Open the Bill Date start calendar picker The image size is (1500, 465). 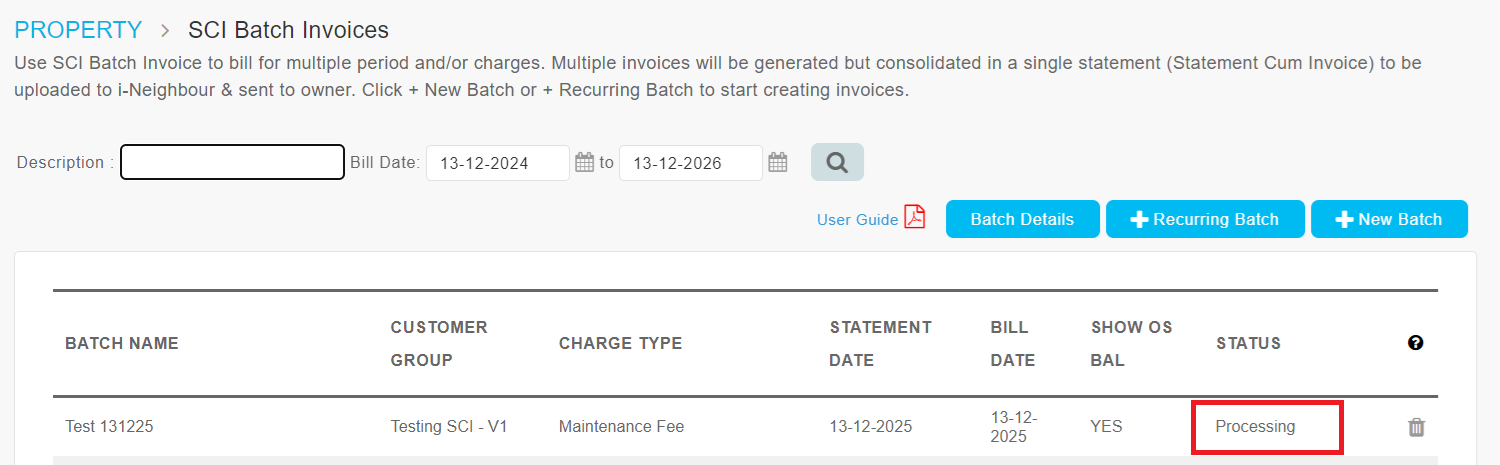point(585,162)
